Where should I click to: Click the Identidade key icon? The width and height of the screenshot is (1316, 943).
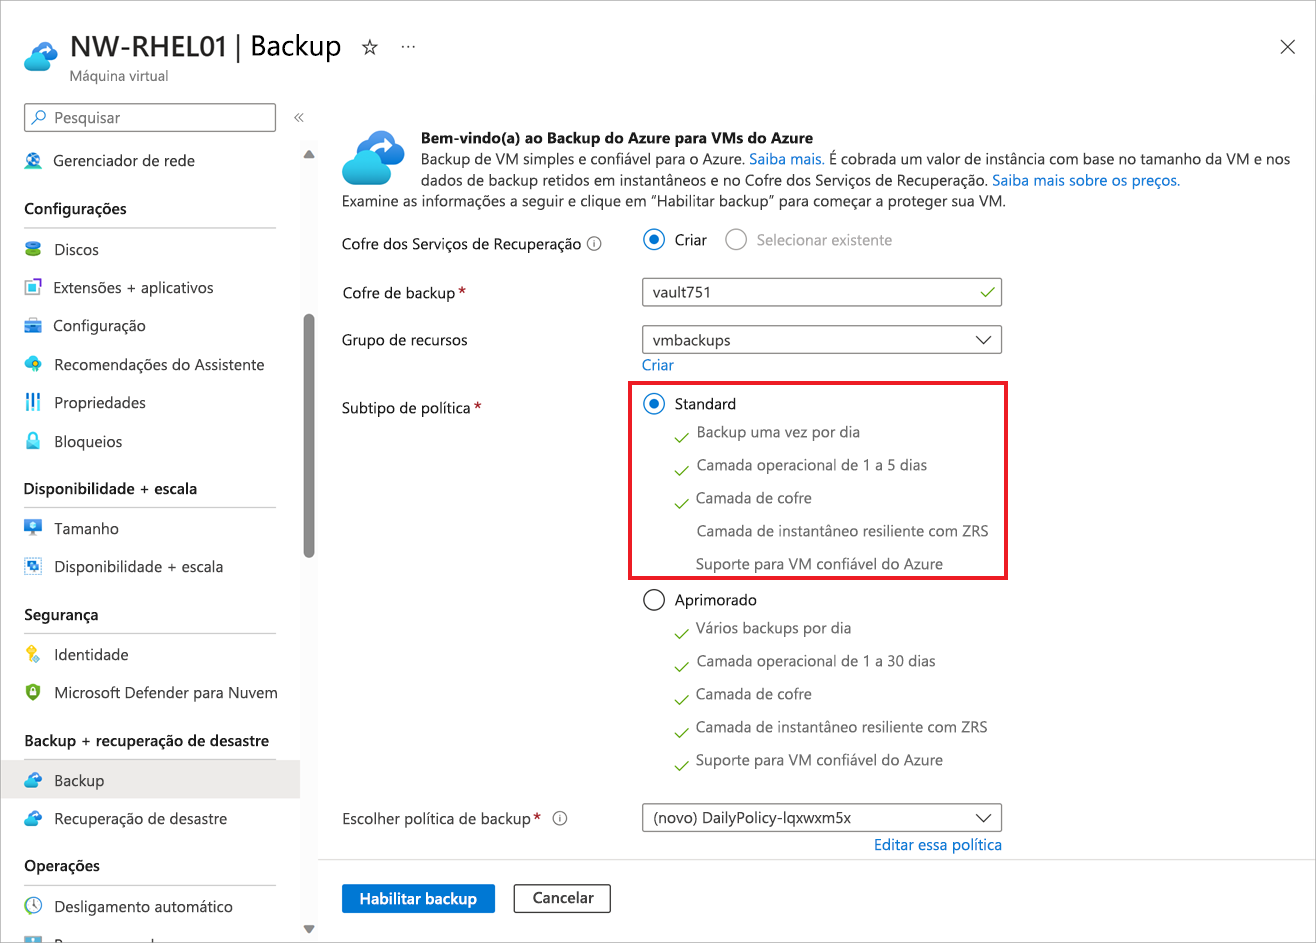tap(33, 654)
